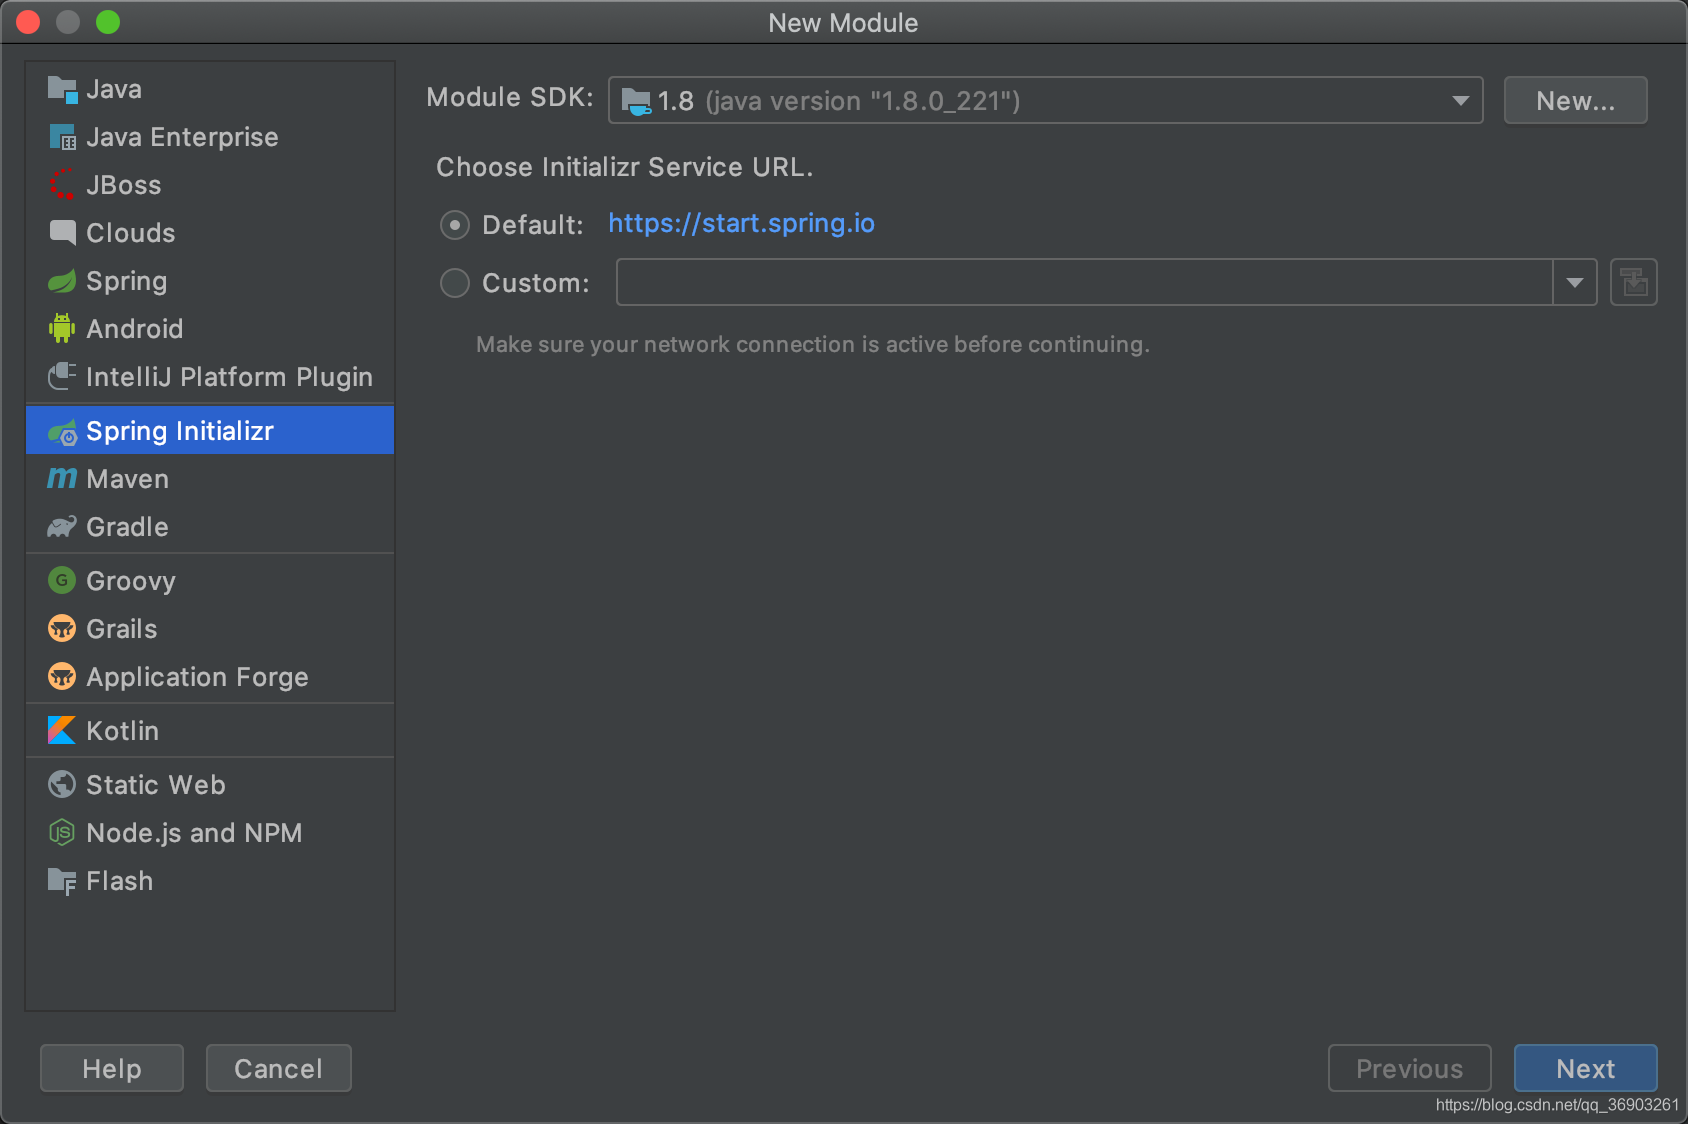Click the Next button
This screenshot has height=1124, width=1688.
click(1585, 1068)
